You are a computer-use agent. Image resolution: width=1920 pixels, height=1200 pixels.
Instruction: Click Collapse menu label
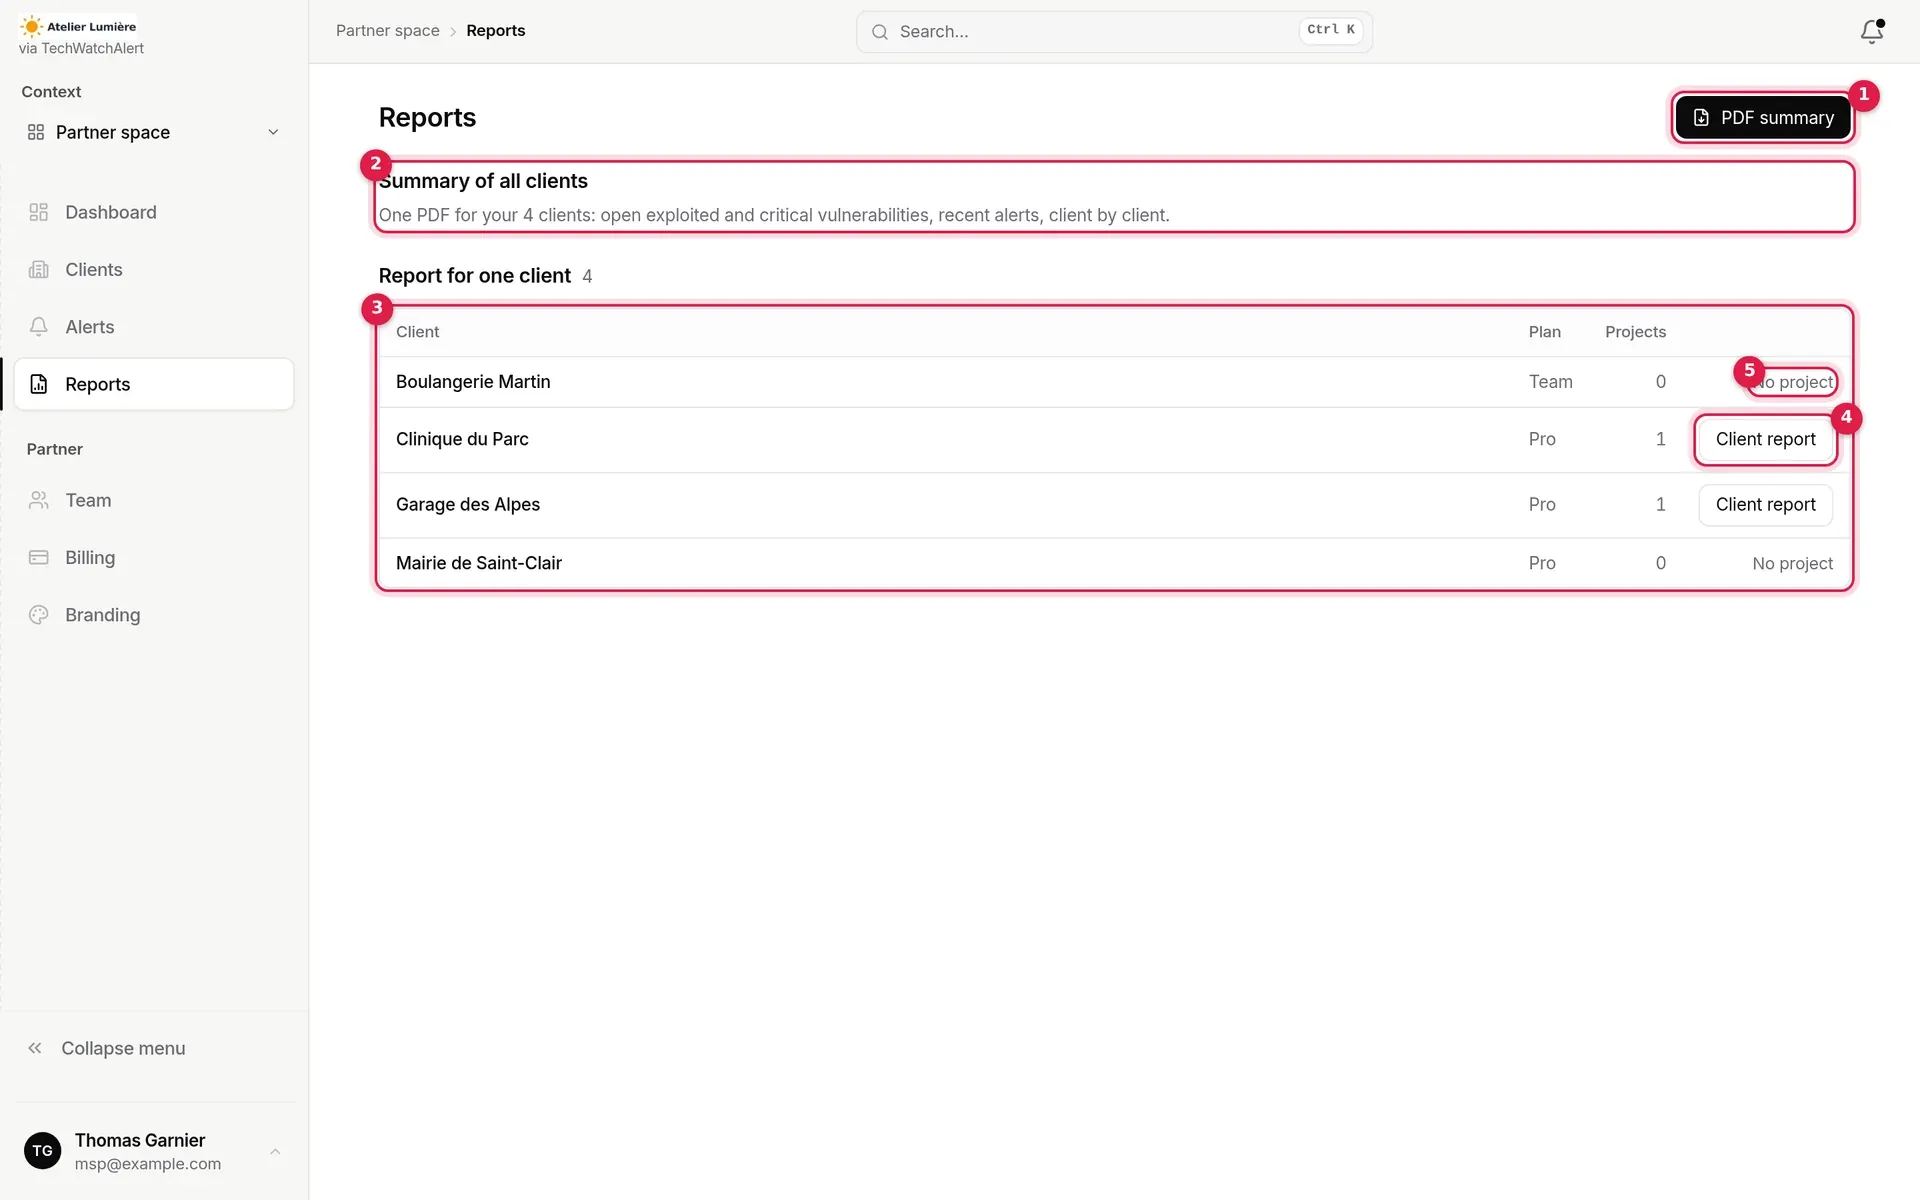click(x=123, y=1048)
